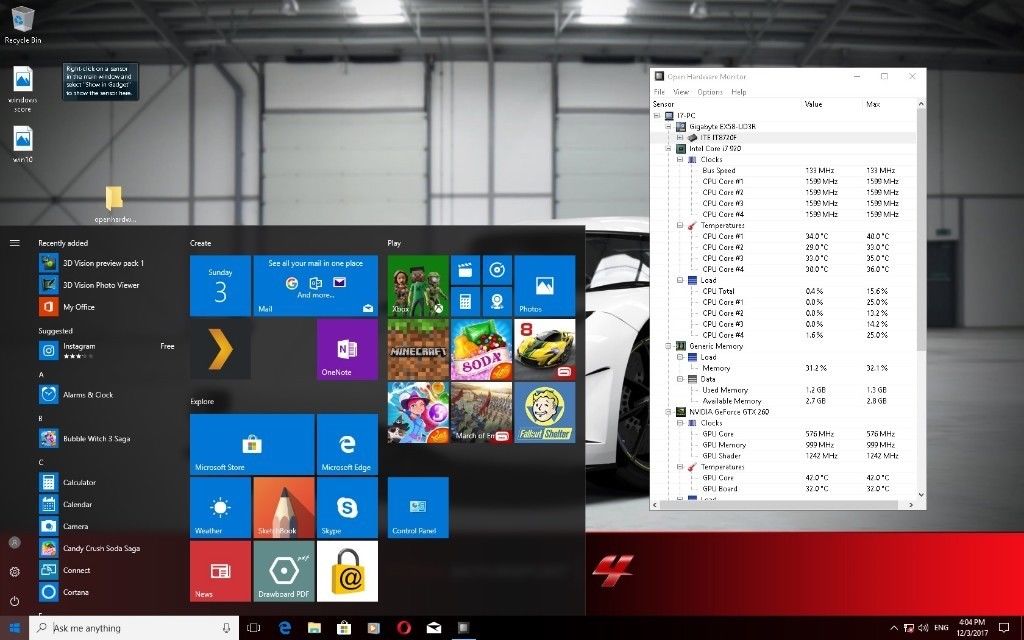Open the March of Empires tile
The image size is (1024, 640).
481,412
